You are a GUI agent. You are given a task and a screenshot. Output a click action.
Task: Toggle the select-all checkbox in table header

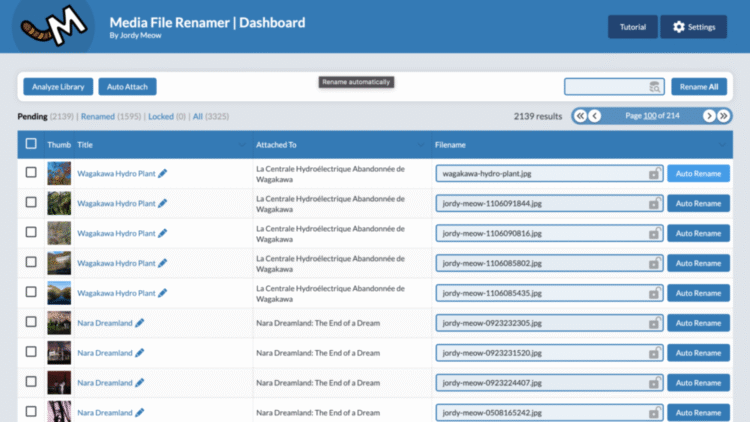(x=31, y=144)
